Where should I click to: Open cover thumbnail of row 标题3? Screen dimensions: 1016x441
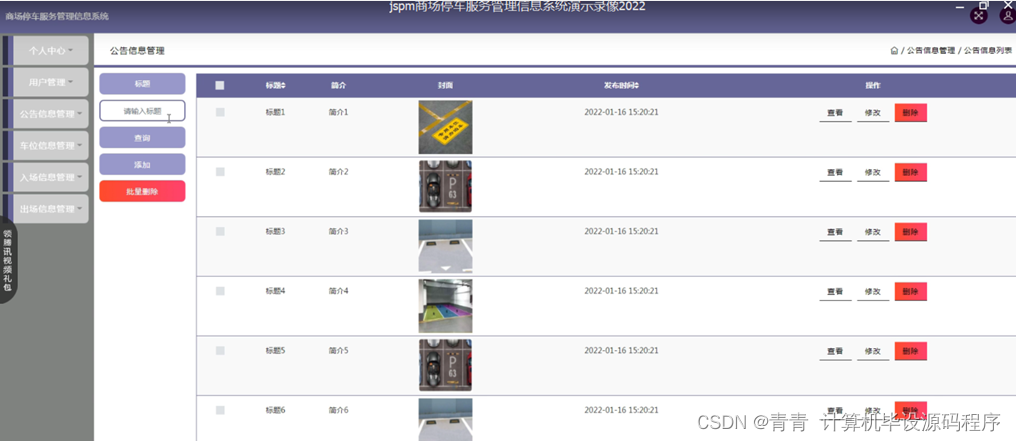click(445, 246)
